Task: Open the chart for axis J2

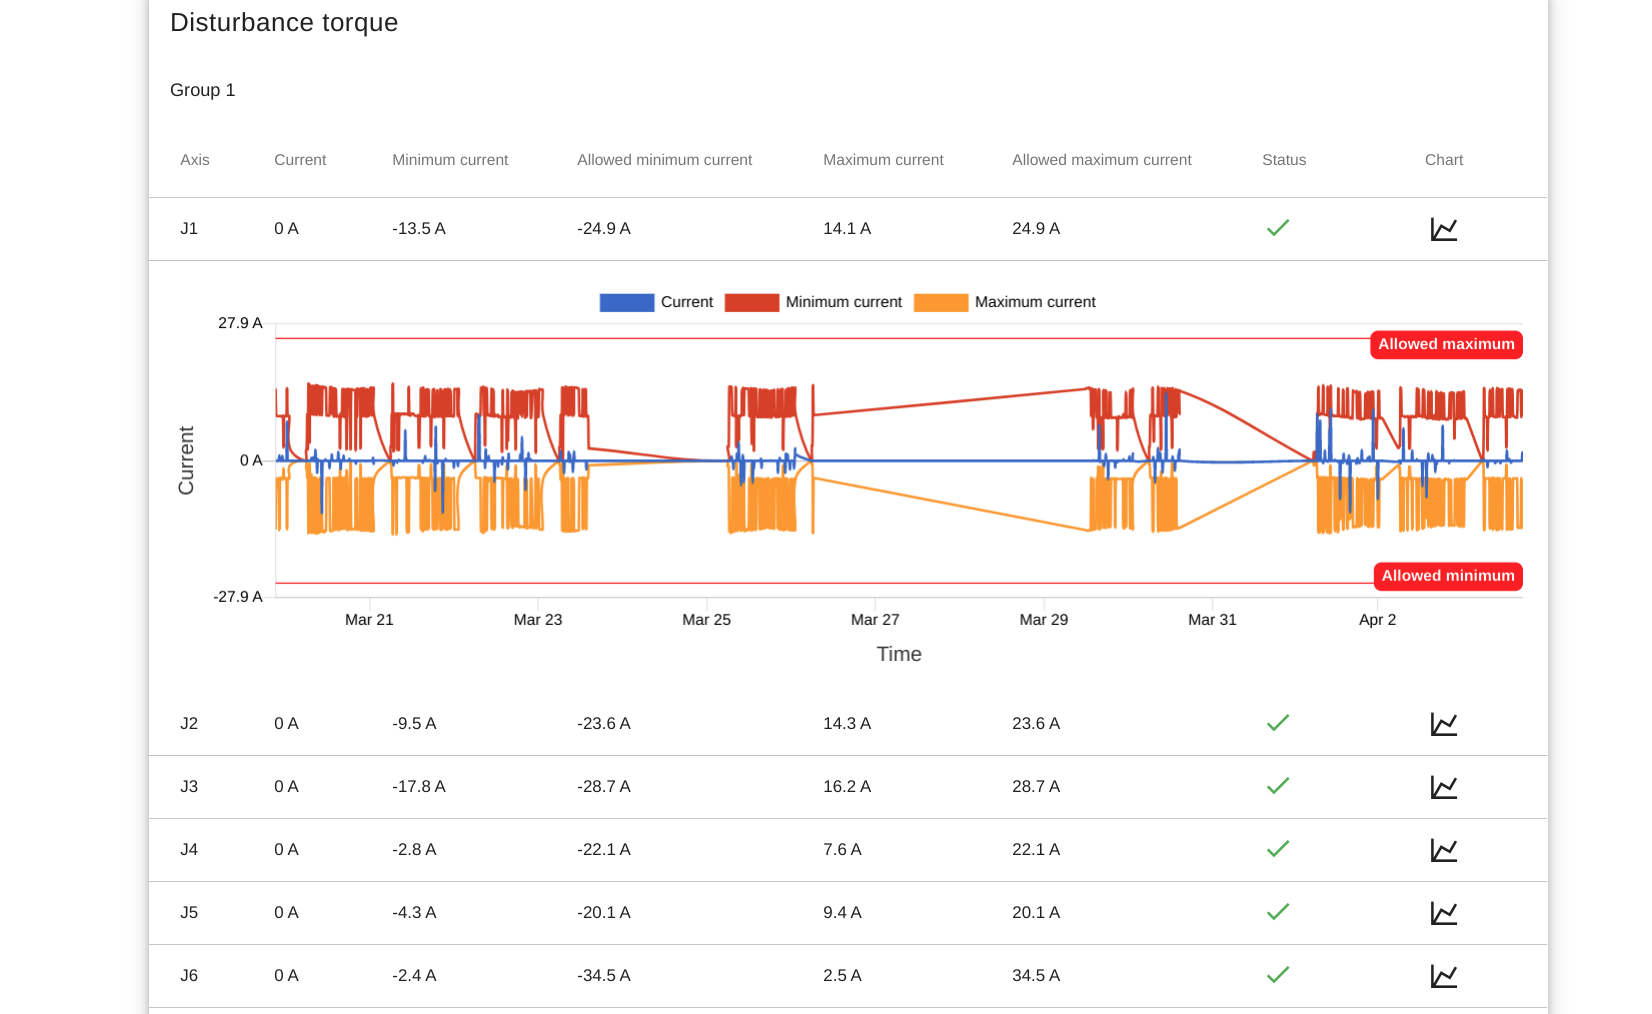Action: pos(1443,724)
